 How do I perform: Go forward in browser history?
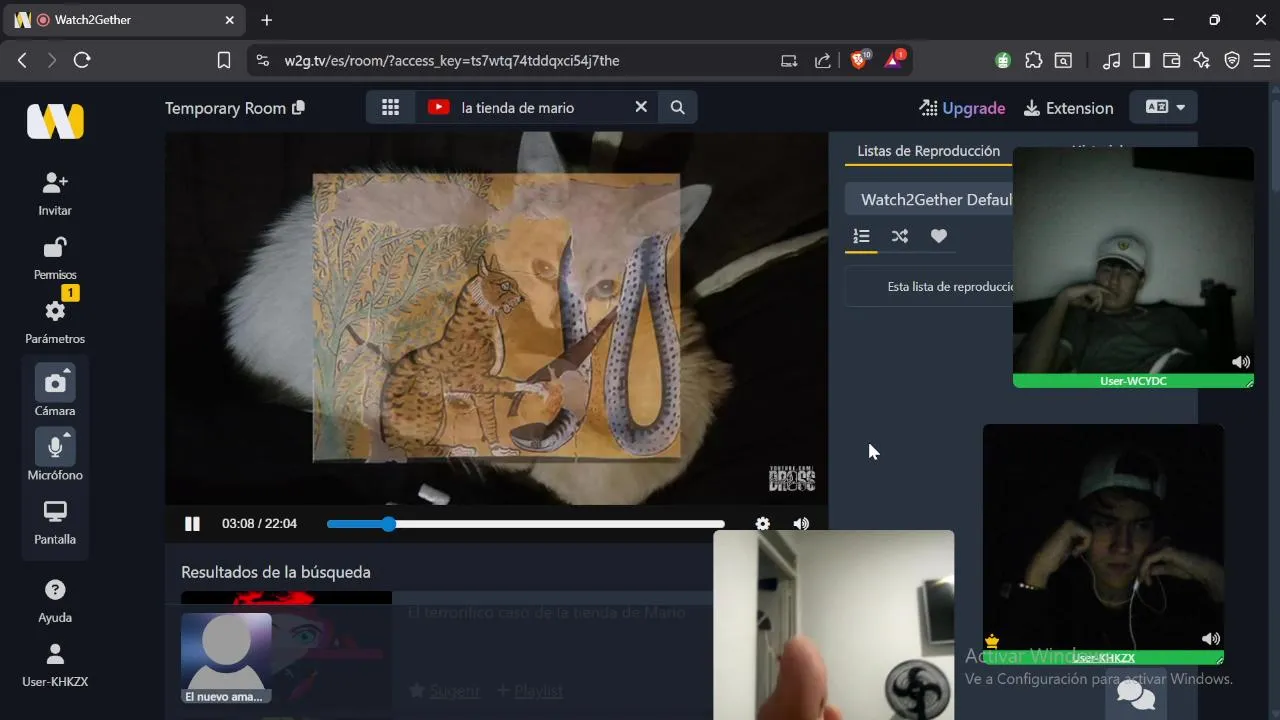coord(52,60)
